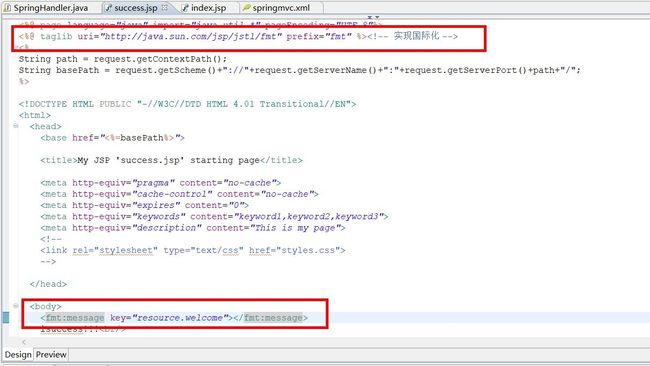Viewport: 650px width, 366px height.
Task: Click the link rel stylesheet line
Action: [x=193, y=250]
